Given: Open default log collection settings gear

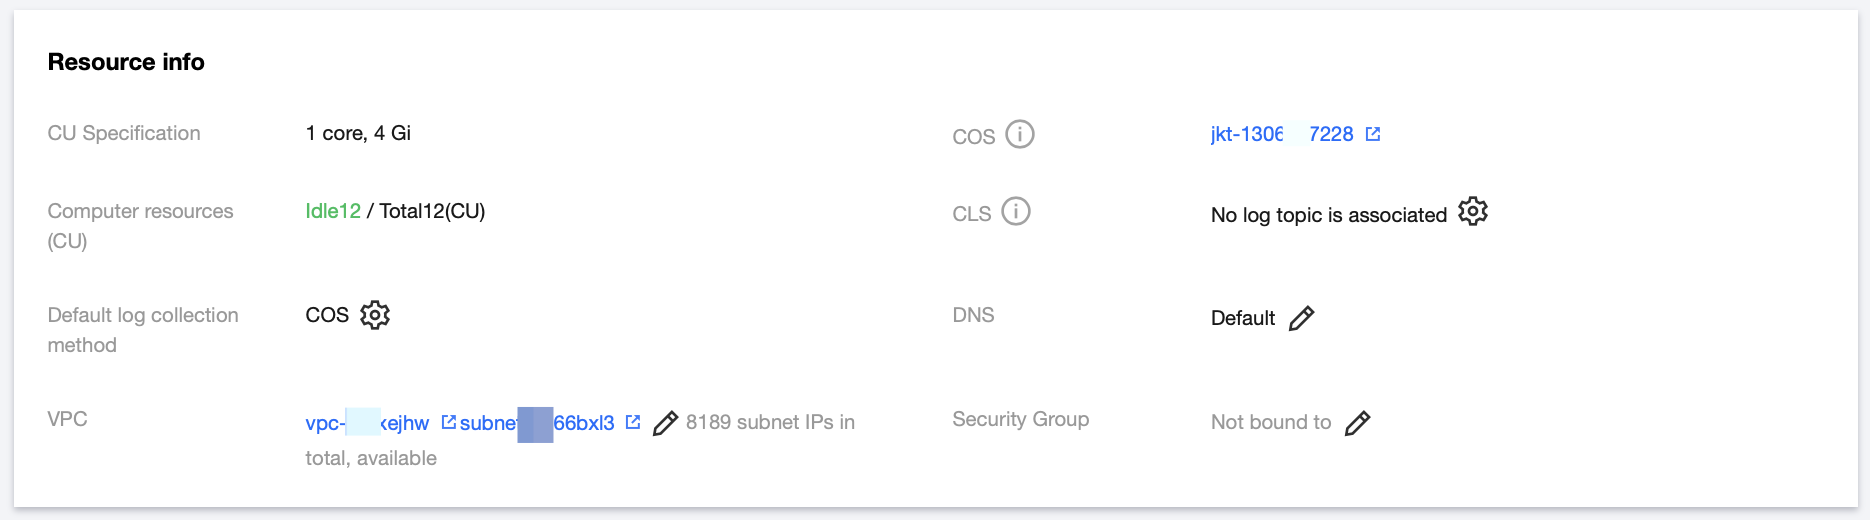Looking at the screenshot, I should pyautogui.click(x=375, y=315).
